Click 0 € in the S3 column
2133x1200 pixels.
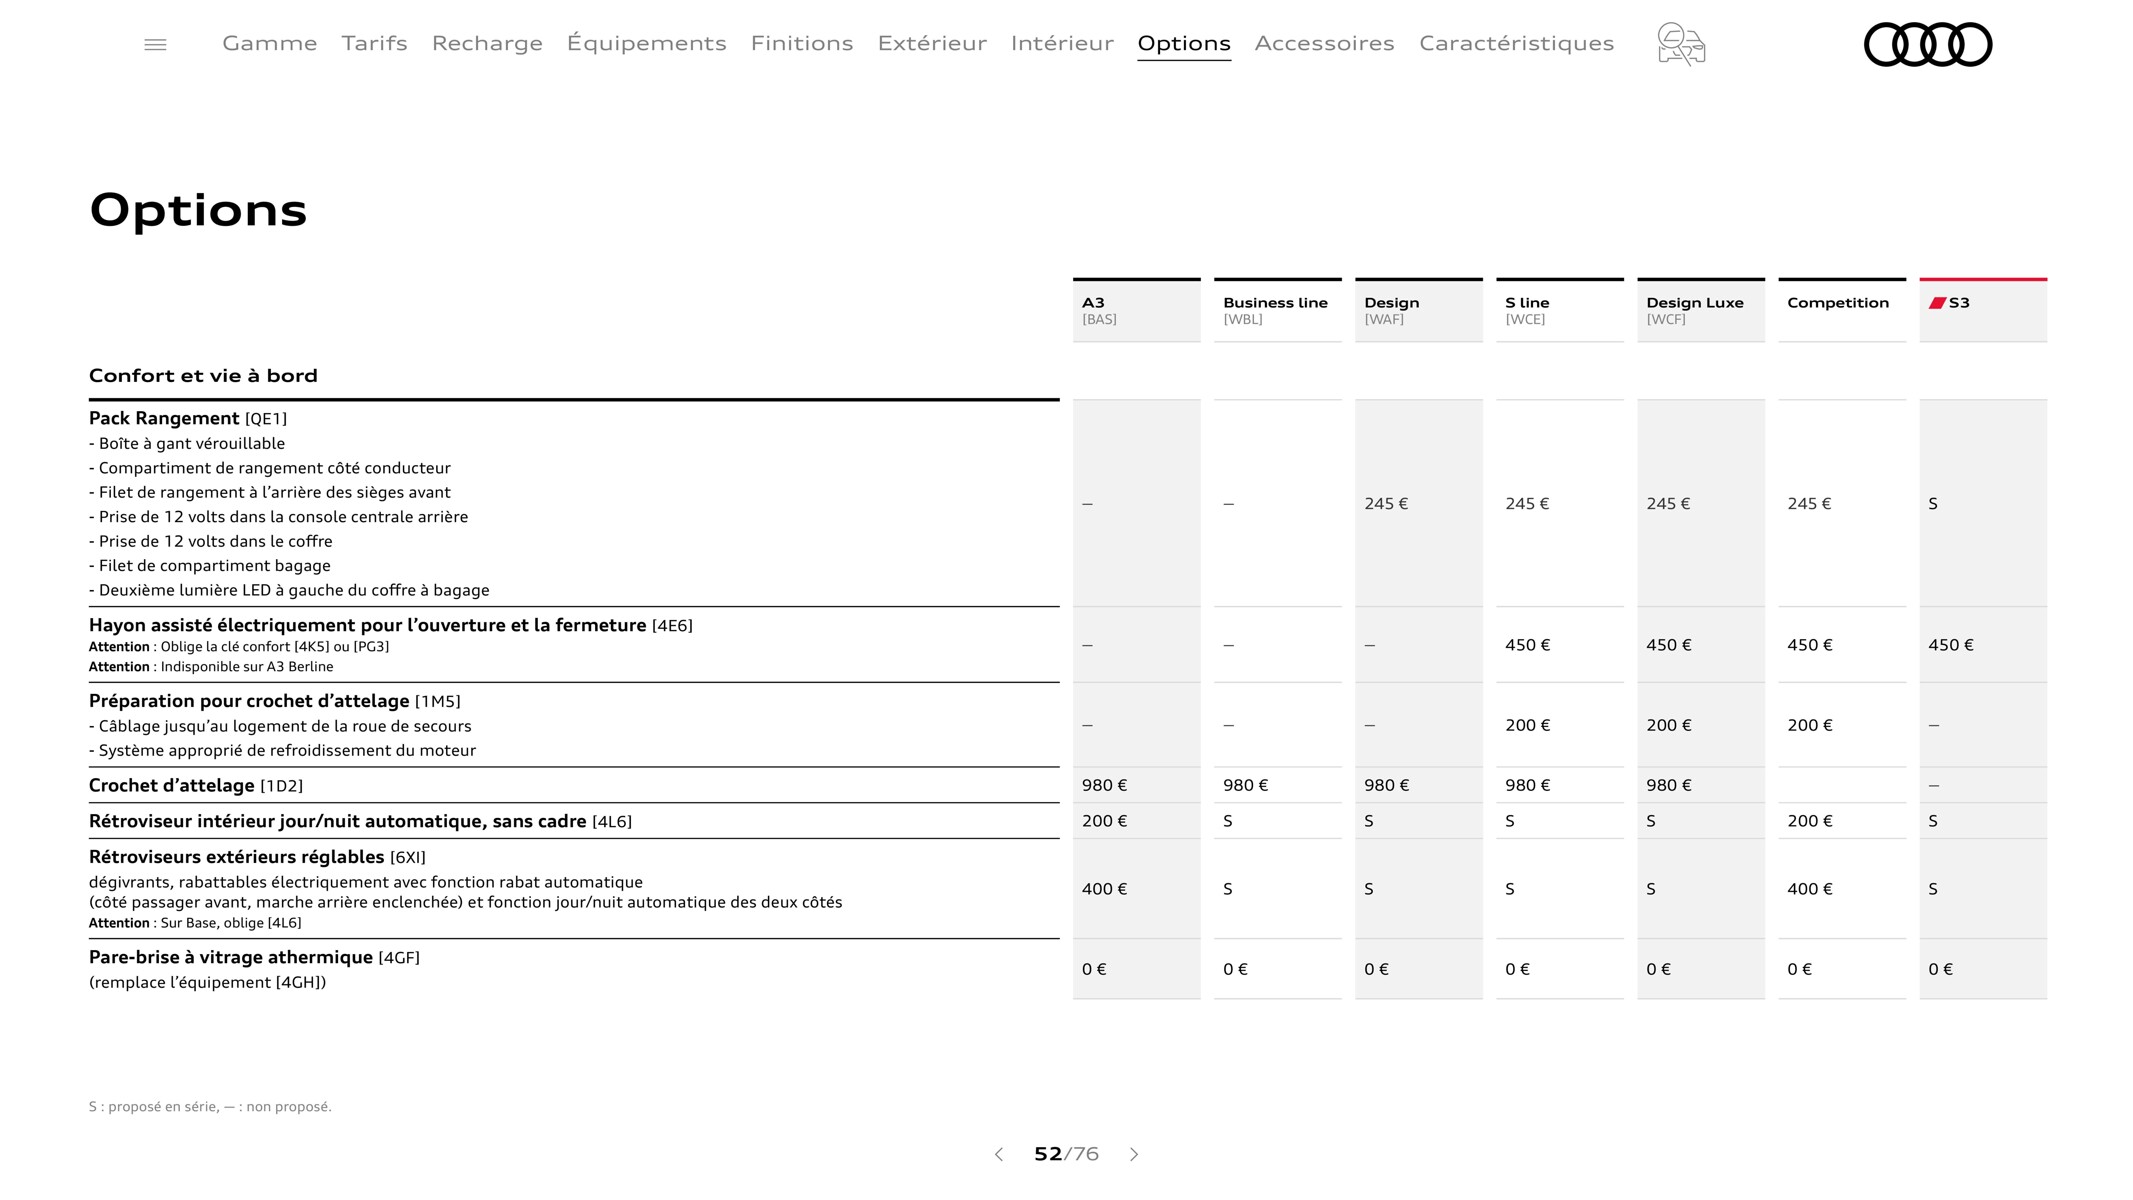click(x=1940, y=969)
